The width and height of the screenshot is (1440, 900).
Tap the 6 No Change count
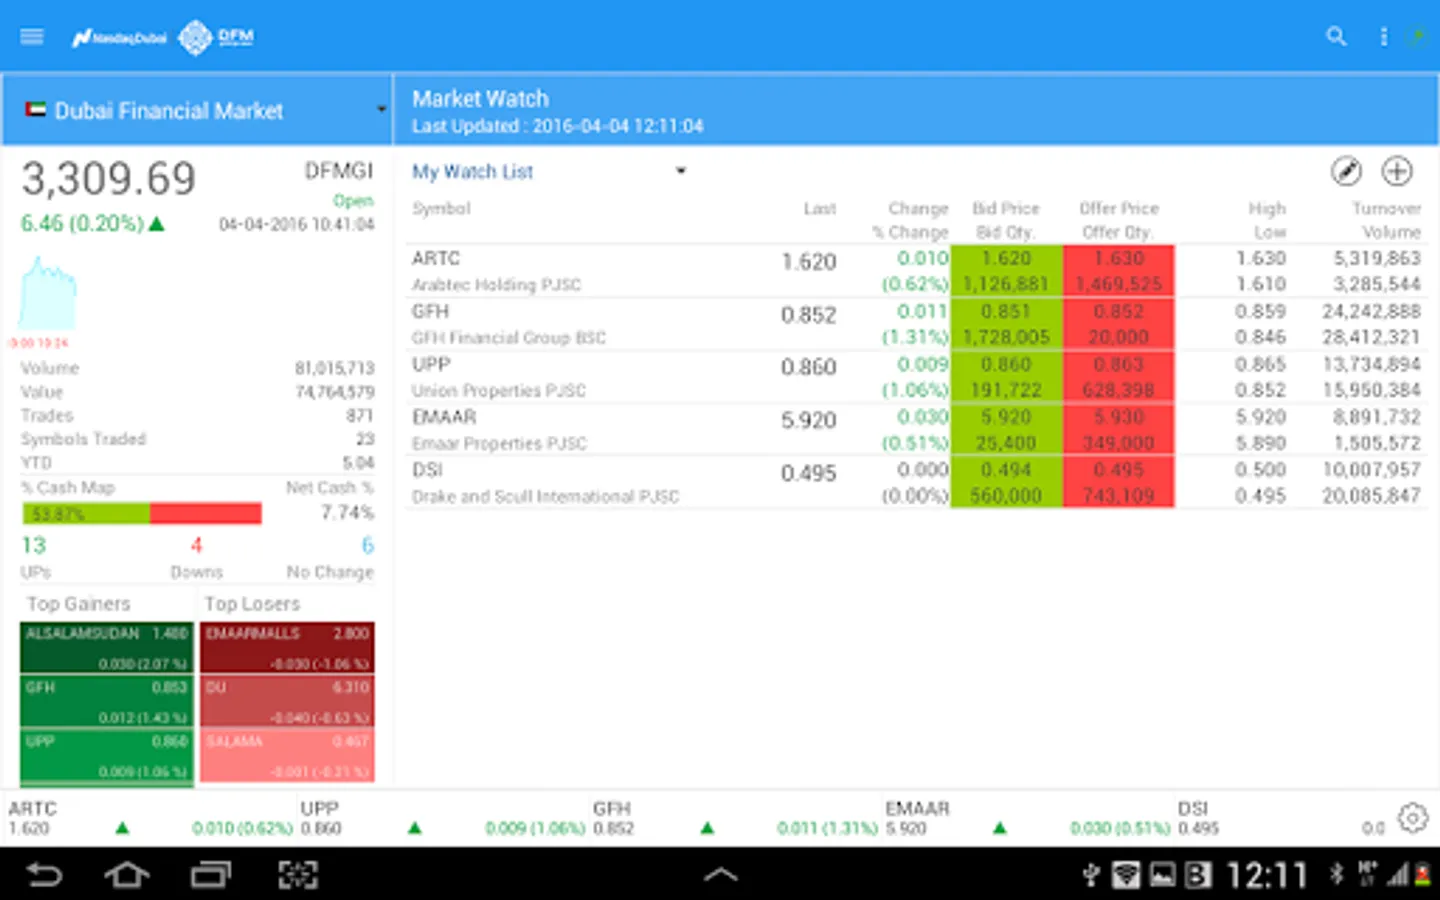[x=368, y=546]
